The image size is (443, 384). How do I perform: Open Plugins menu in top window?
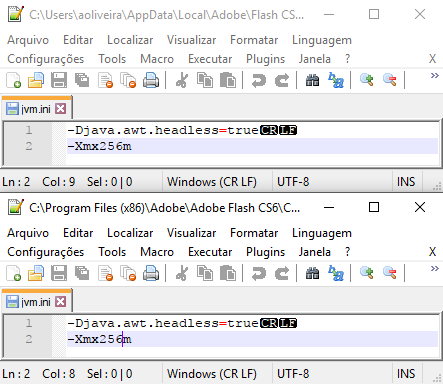pos(265,59)
